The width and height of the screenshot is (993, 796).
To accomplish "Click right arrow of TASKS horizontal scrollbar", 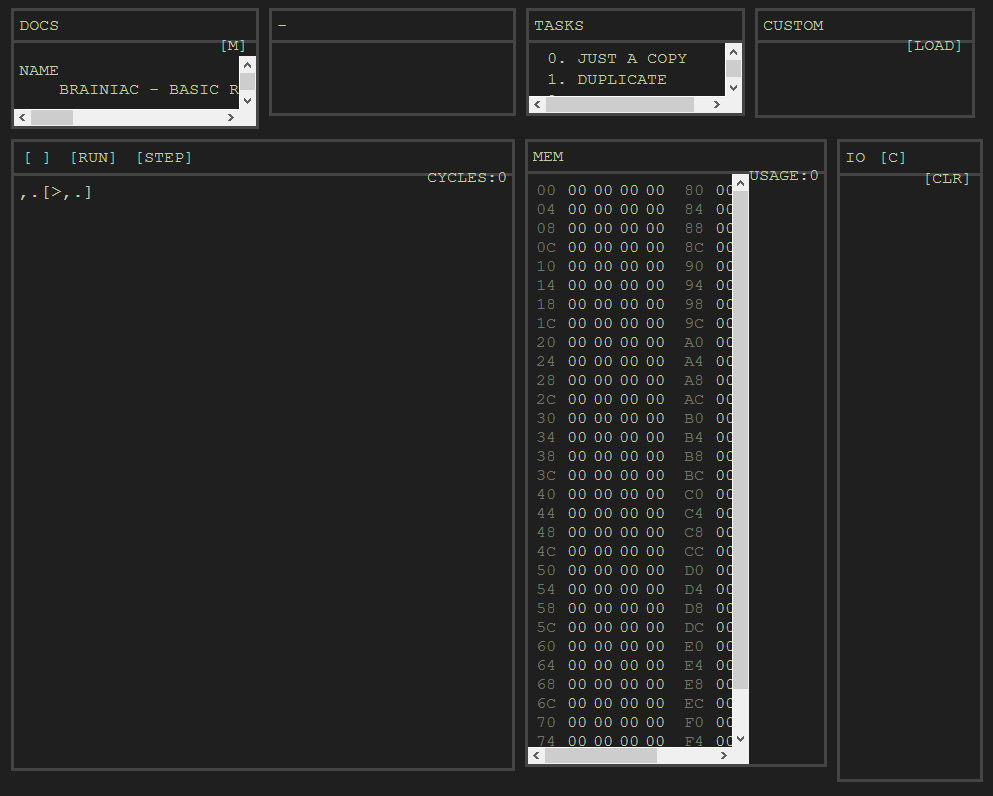I will pyautogui.click(x=717, y=104).
